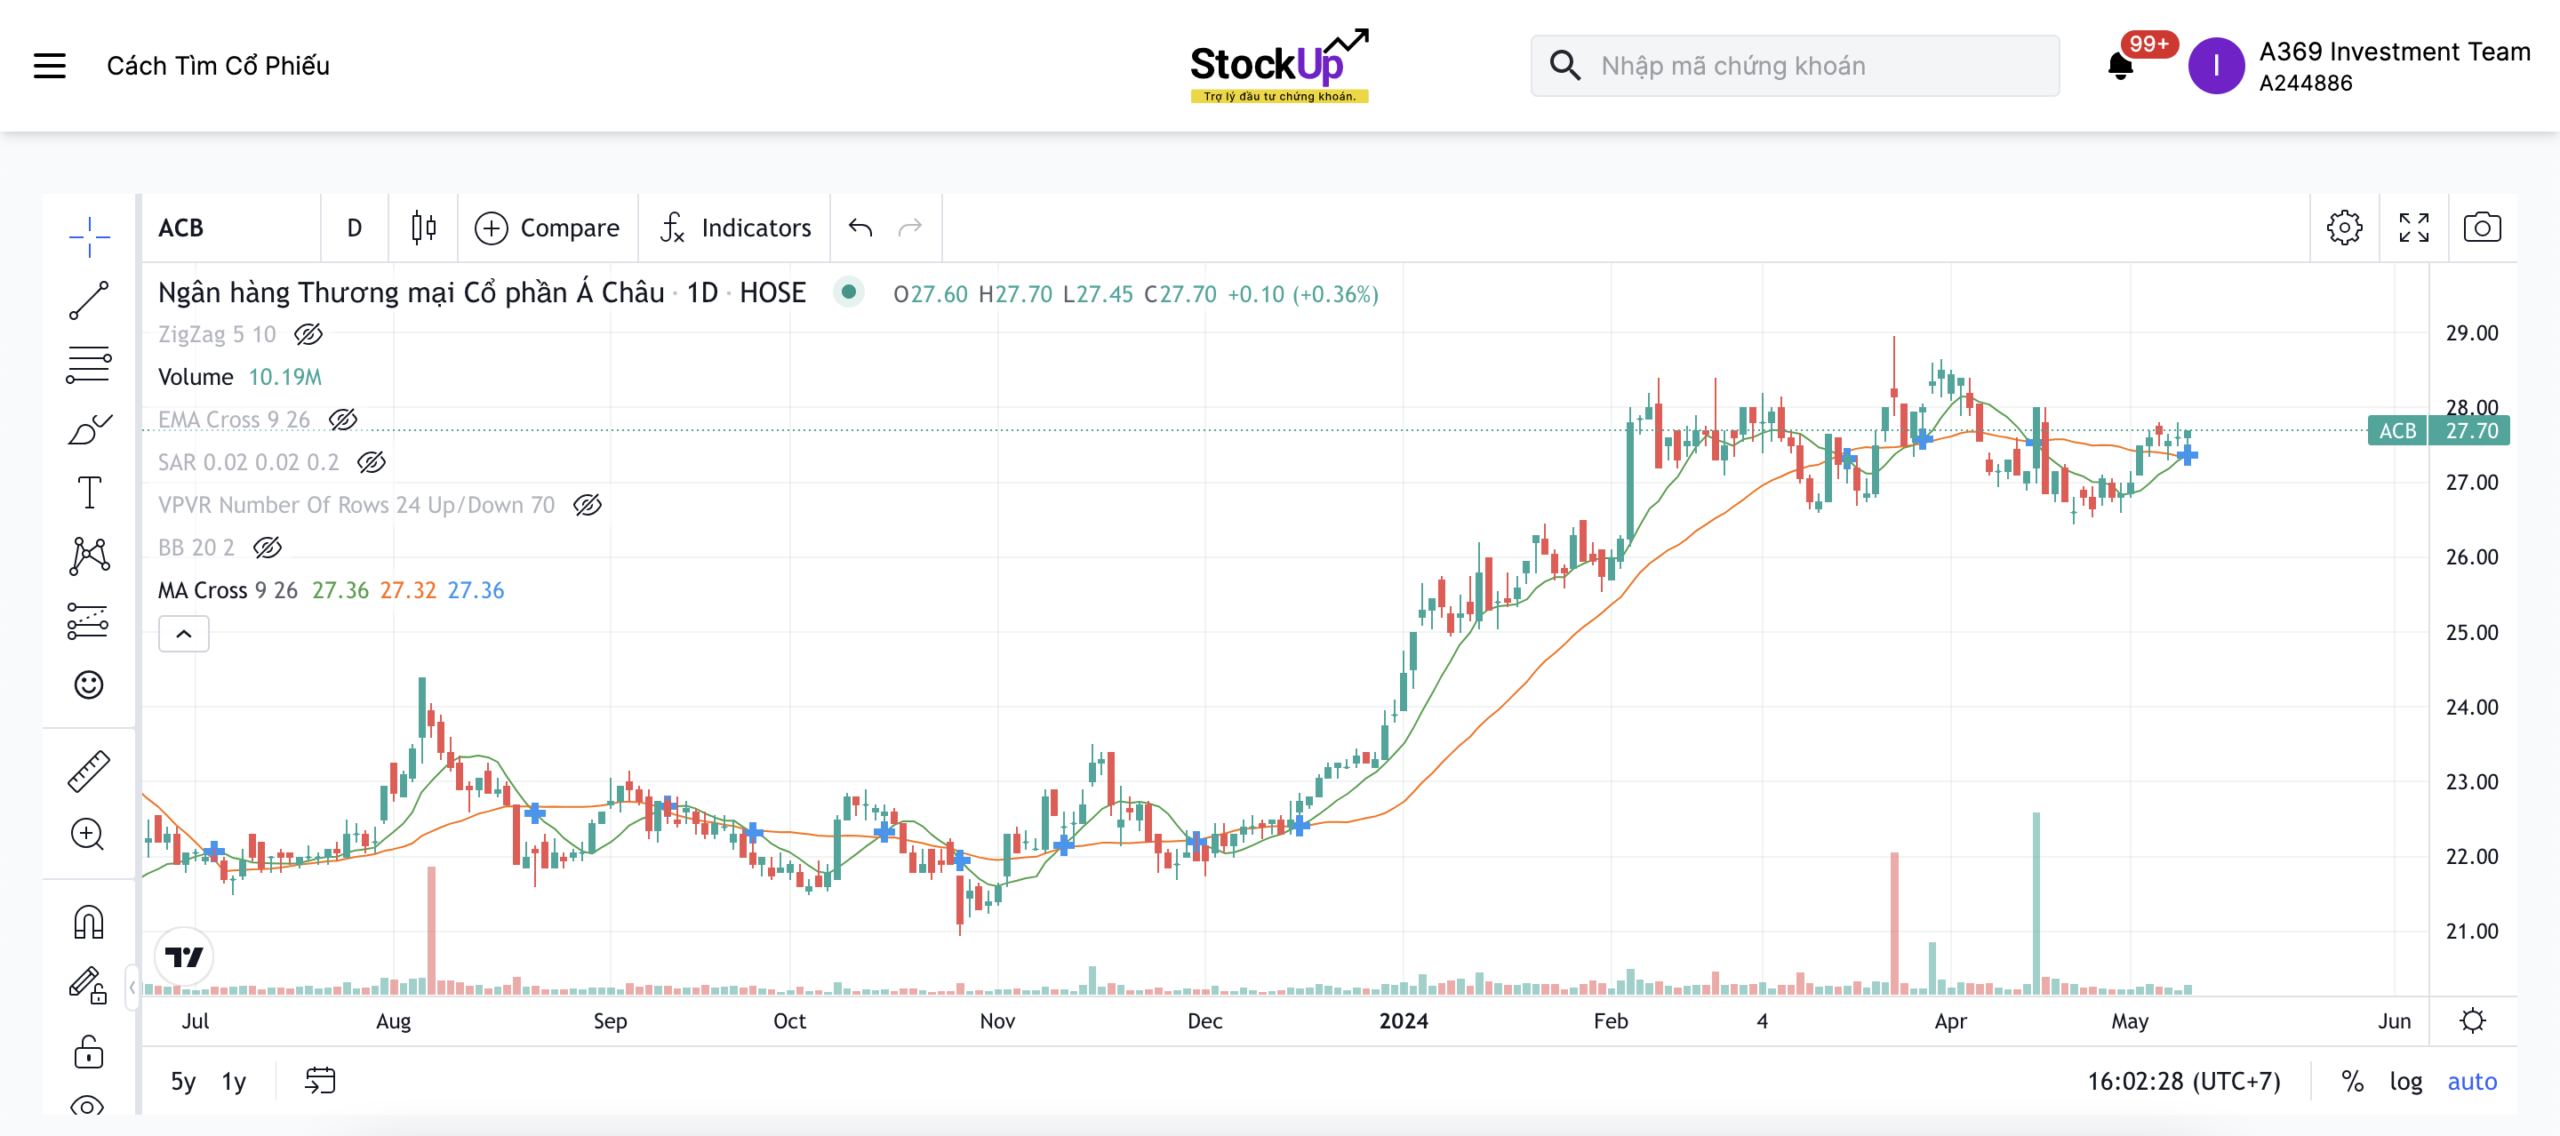
Task: Click the TradingView logo on chart
Action: (184, 957)
